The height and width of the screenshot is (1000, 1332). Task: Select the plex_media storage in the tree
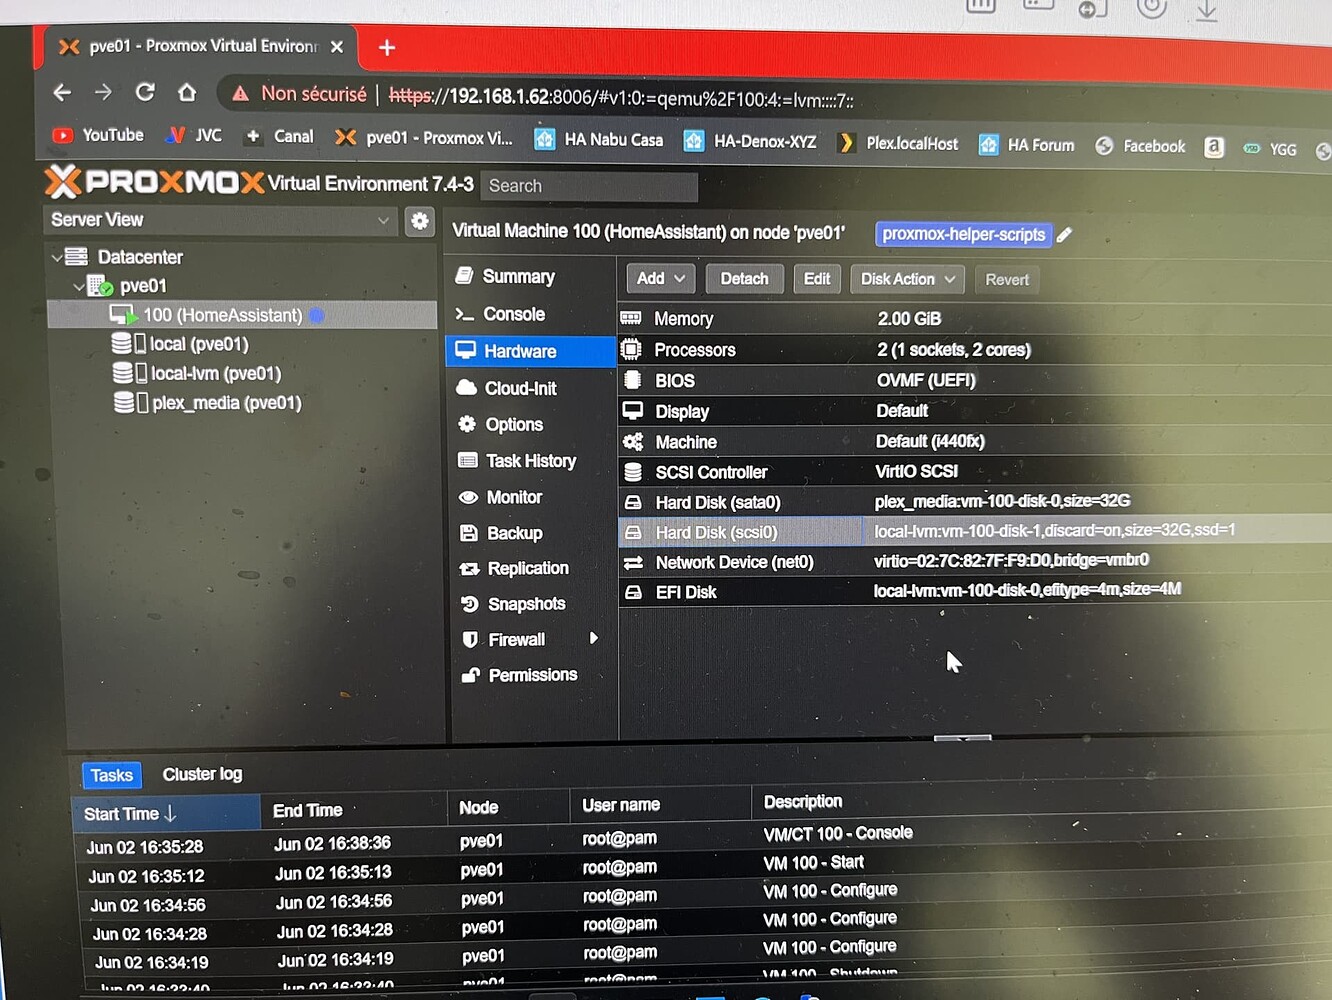pos(222,402)
